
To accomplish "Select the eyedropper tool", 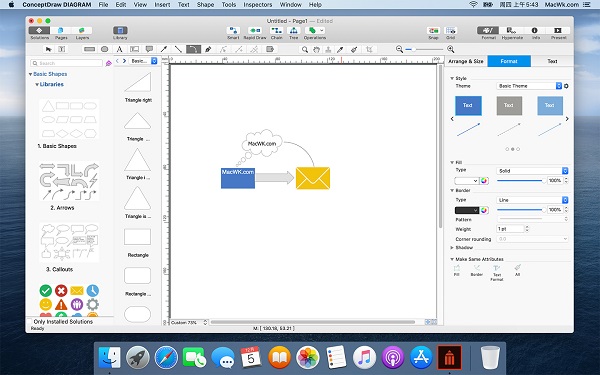I will tap(340, 49).
